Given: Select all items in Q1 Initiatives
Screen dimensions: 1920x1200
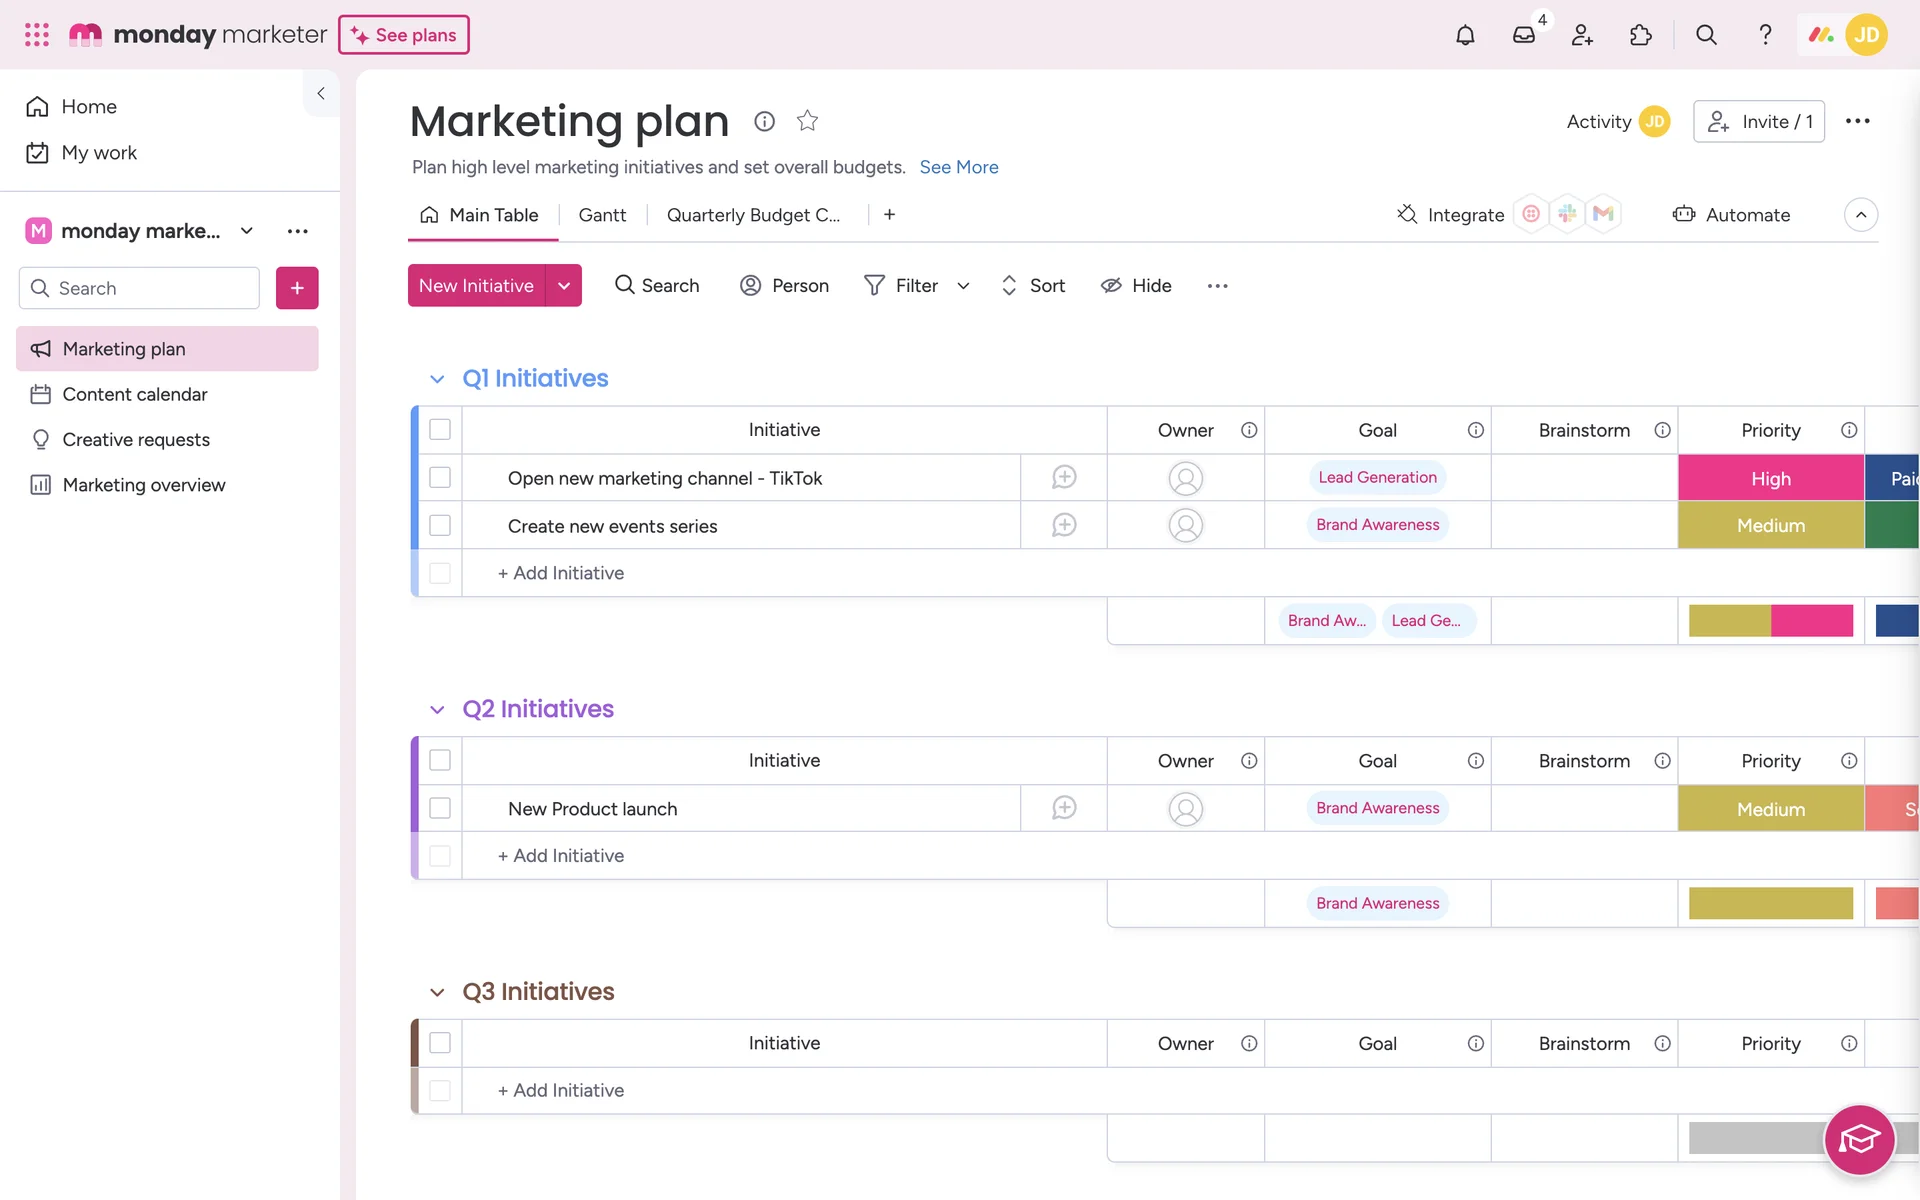Looking at the screenshot, I should coord(440,430).
